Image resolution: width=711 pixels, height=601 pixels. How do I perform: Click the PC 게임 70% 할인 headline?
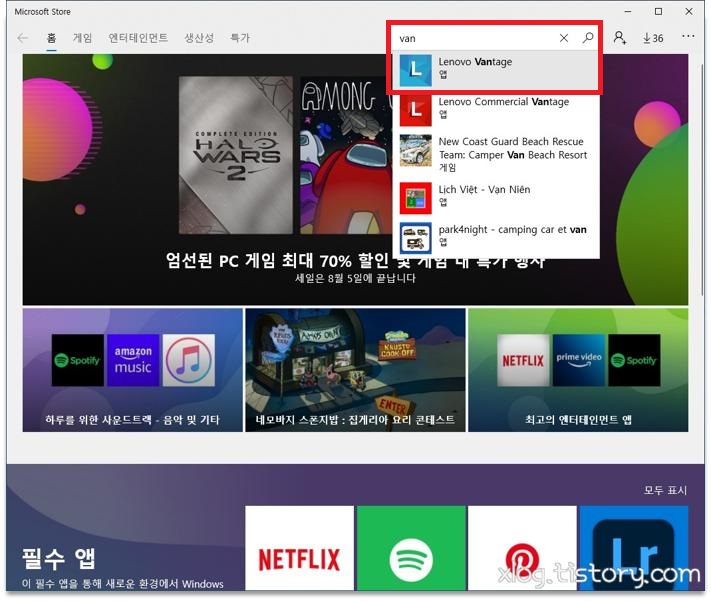coord(355,260)
